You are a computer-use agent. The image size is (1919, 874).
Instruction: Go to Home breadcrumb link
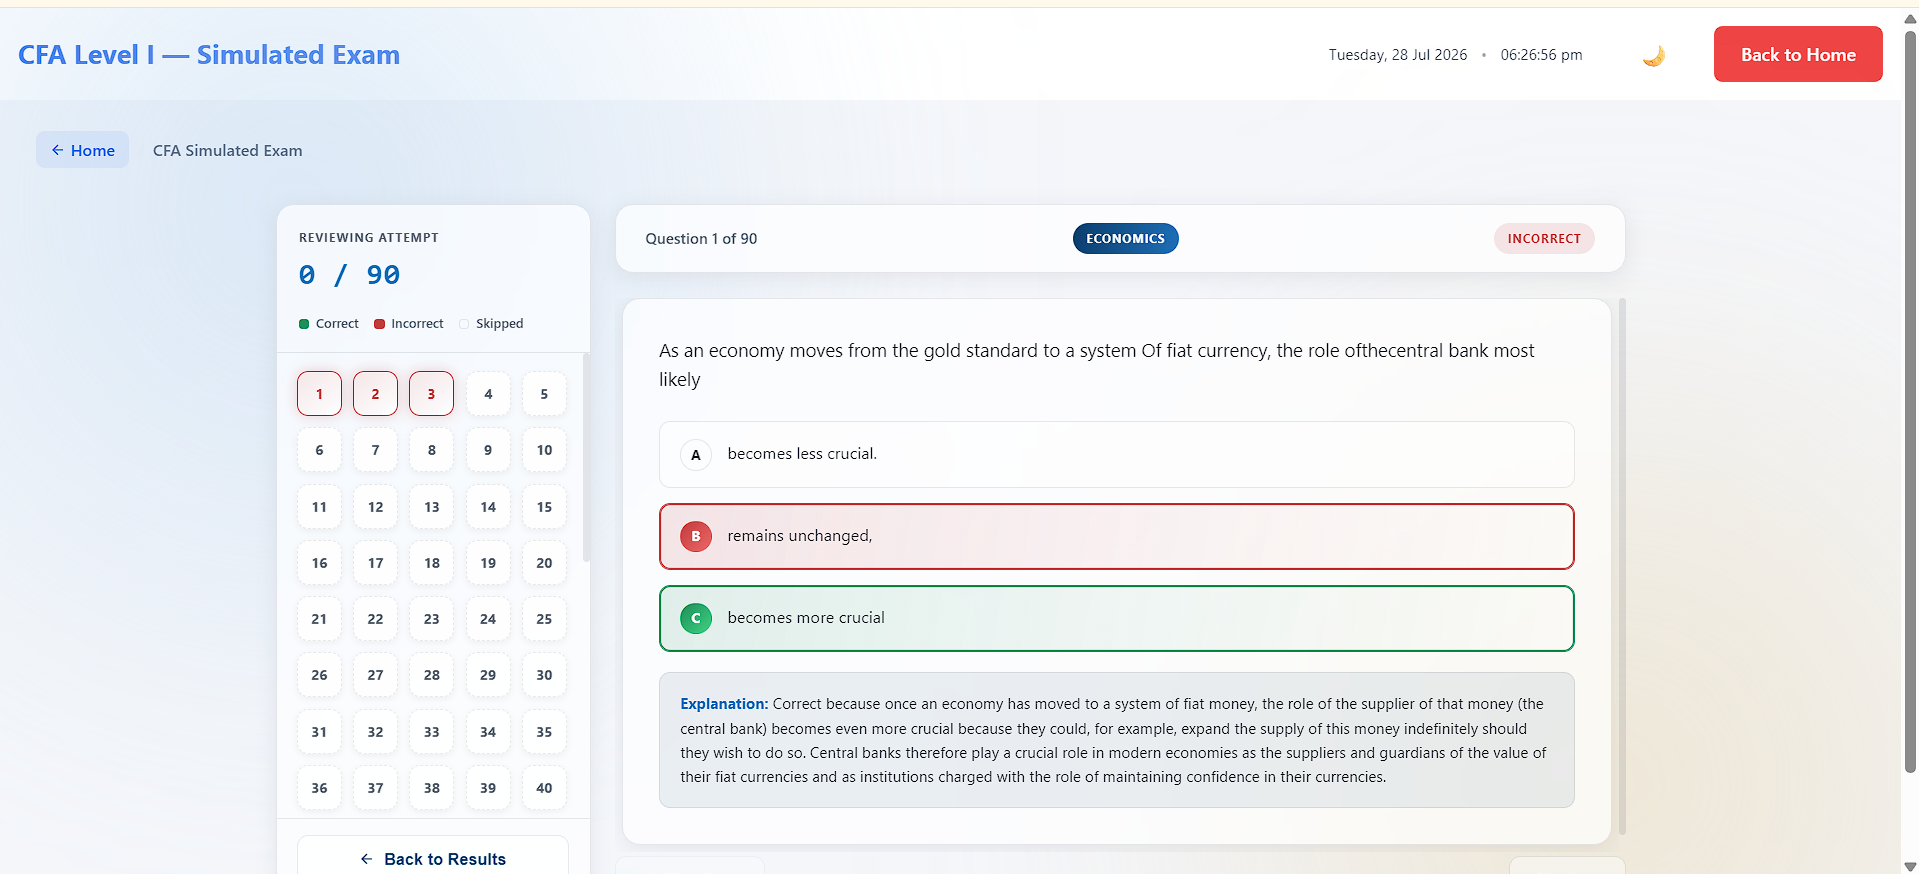83,150
